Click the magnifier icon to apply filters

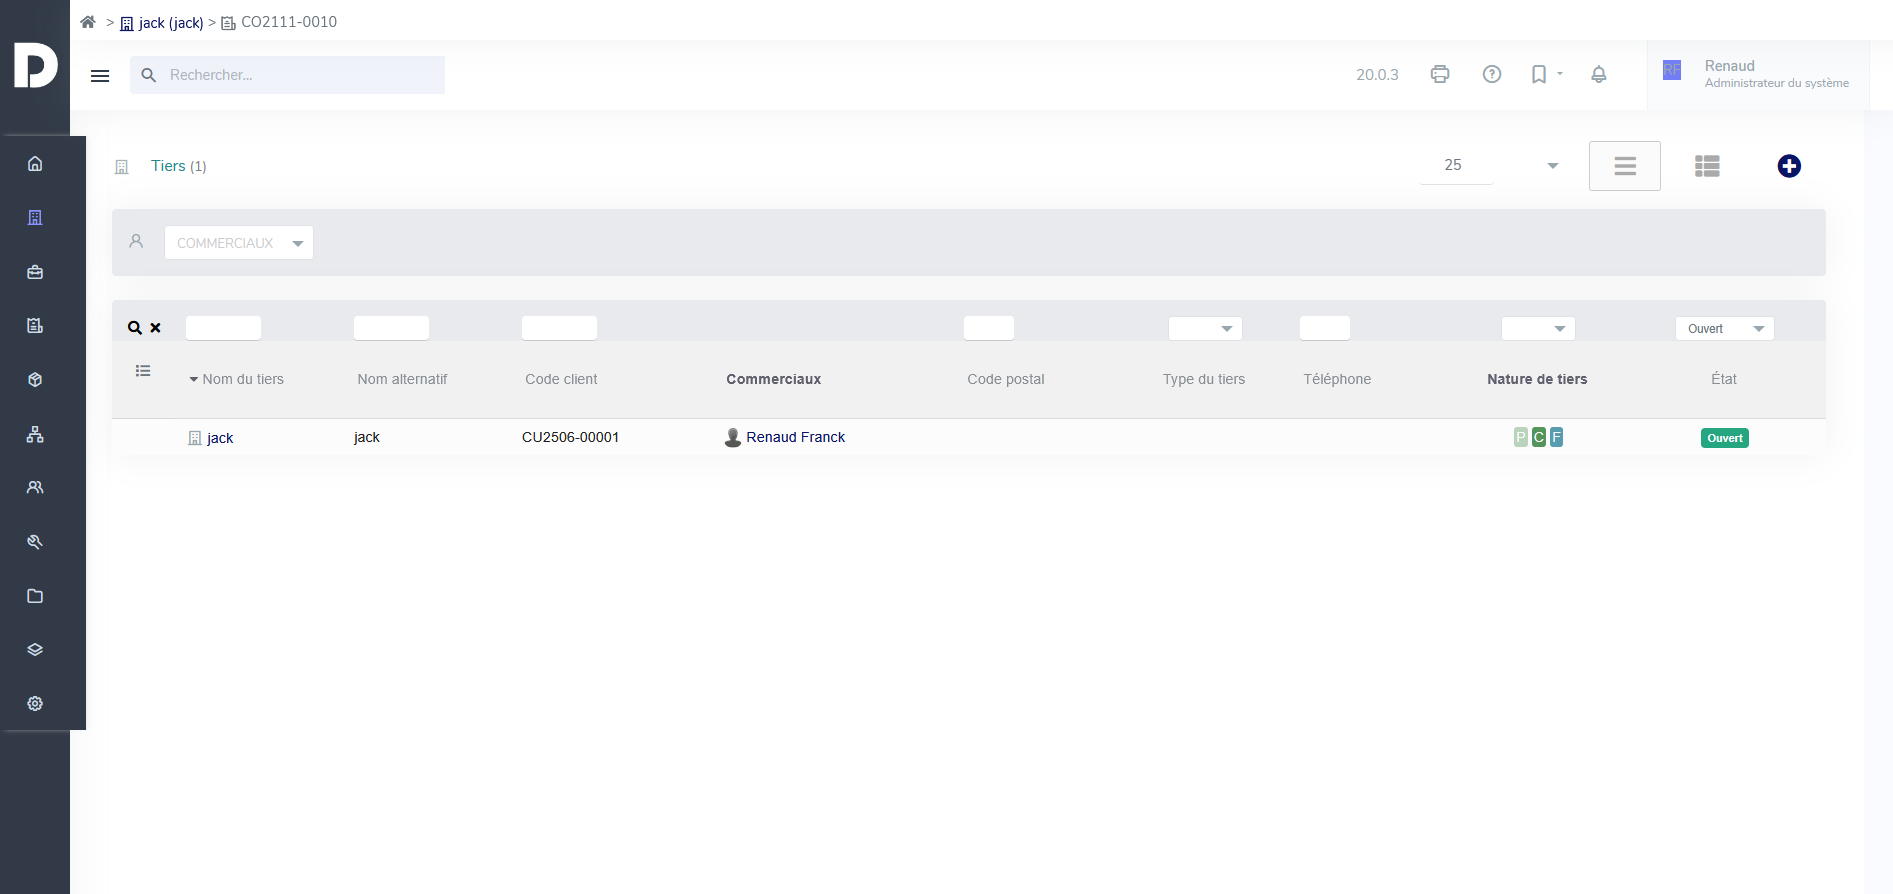[x=134, y=328]
